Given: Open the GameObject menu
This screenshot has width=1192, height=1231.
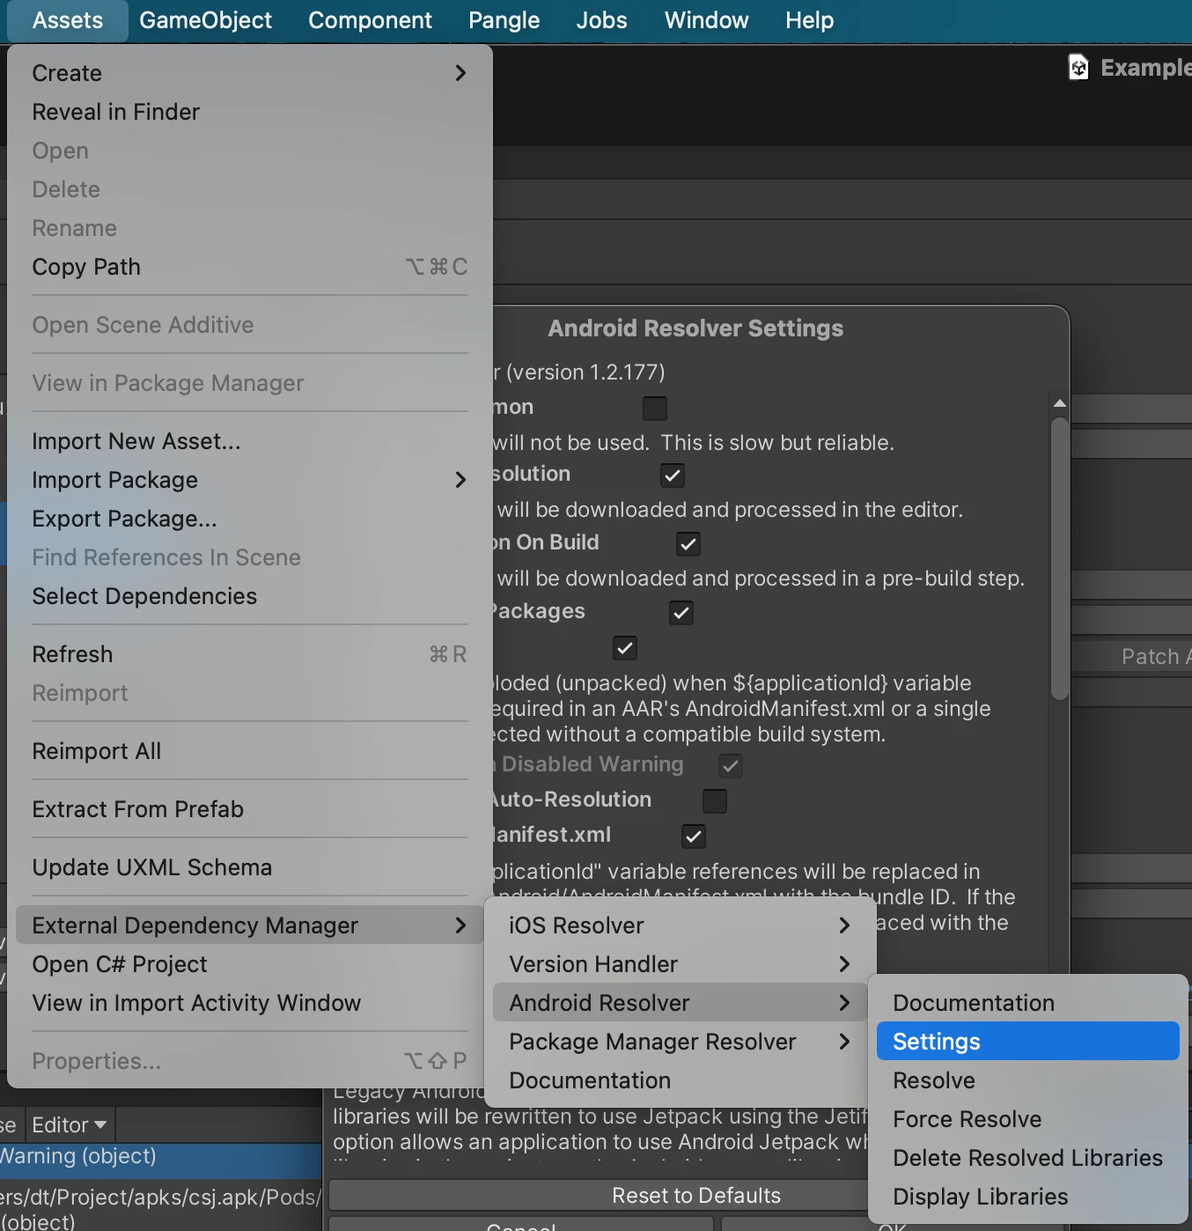Looking at the screenshot, I should tap(205, 20).
